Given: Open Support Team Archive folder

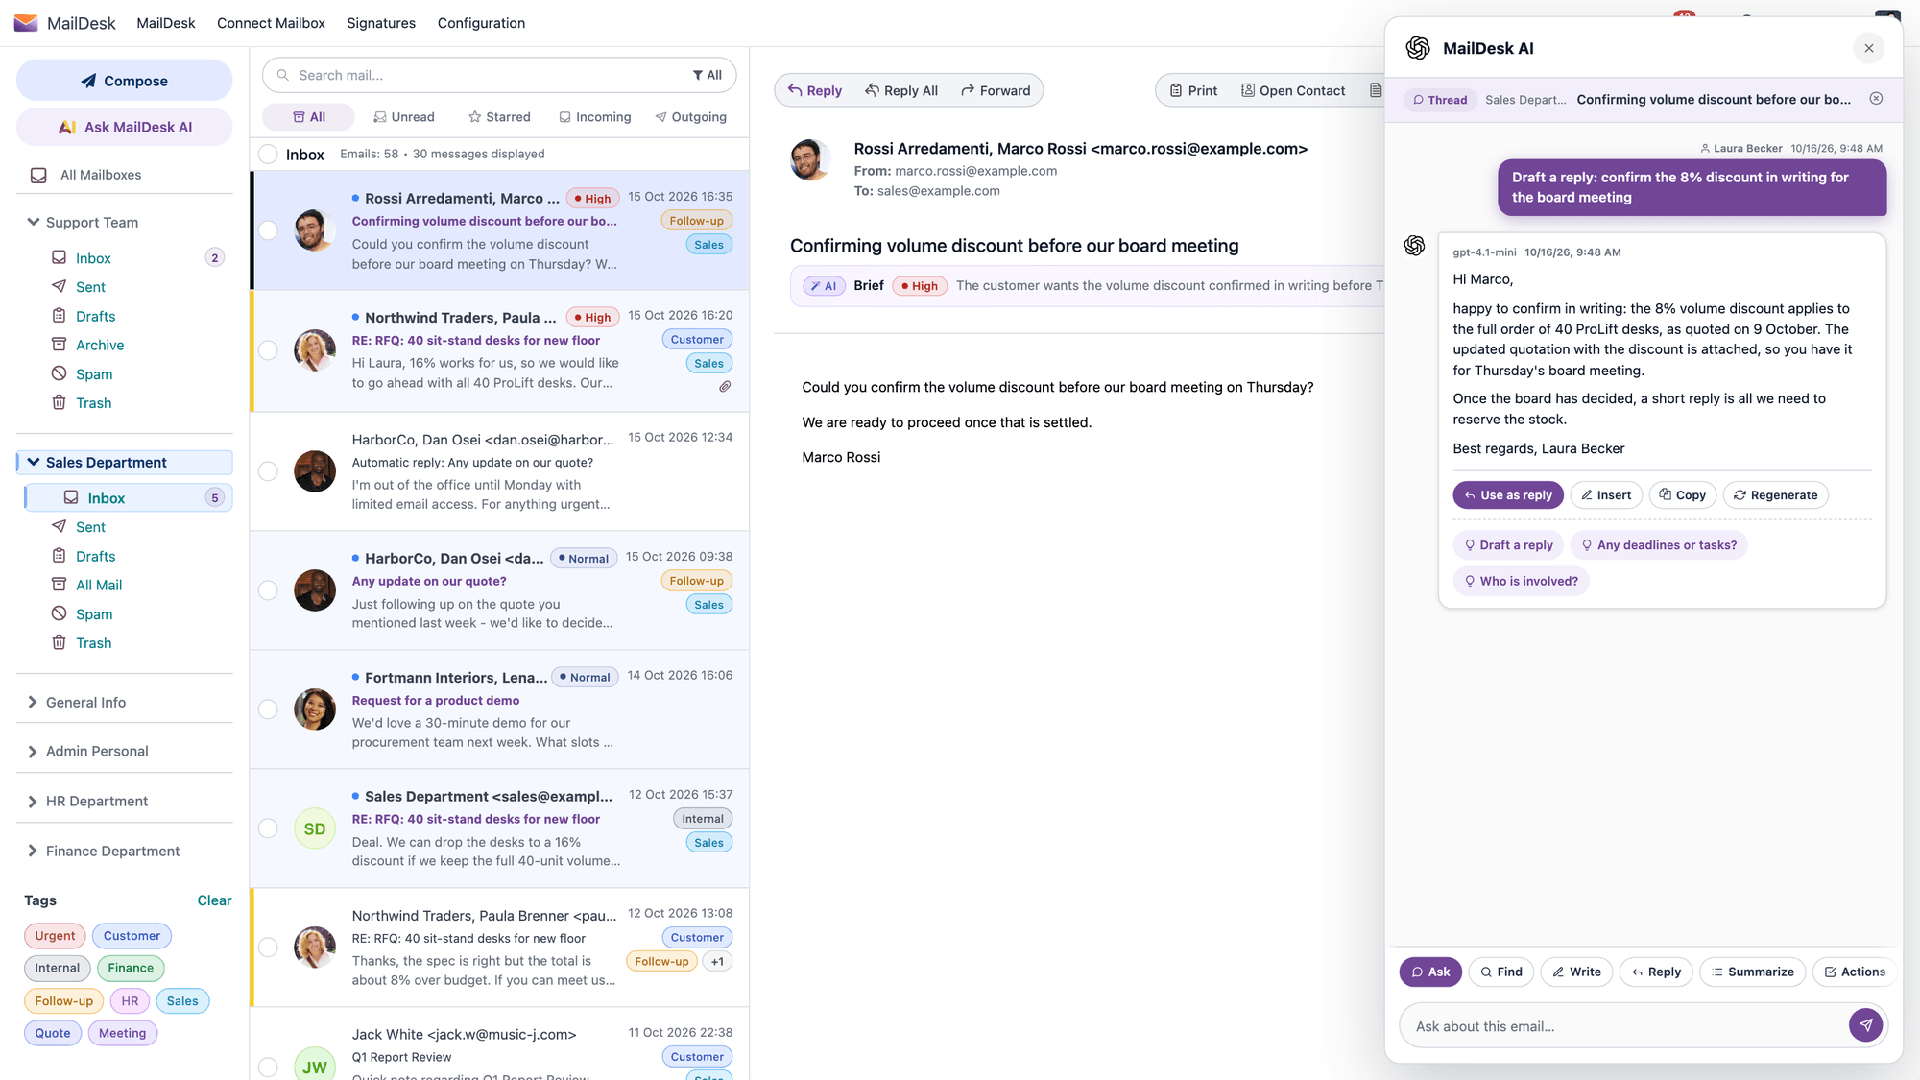Looking at the screenshot, I should point(100,345).
